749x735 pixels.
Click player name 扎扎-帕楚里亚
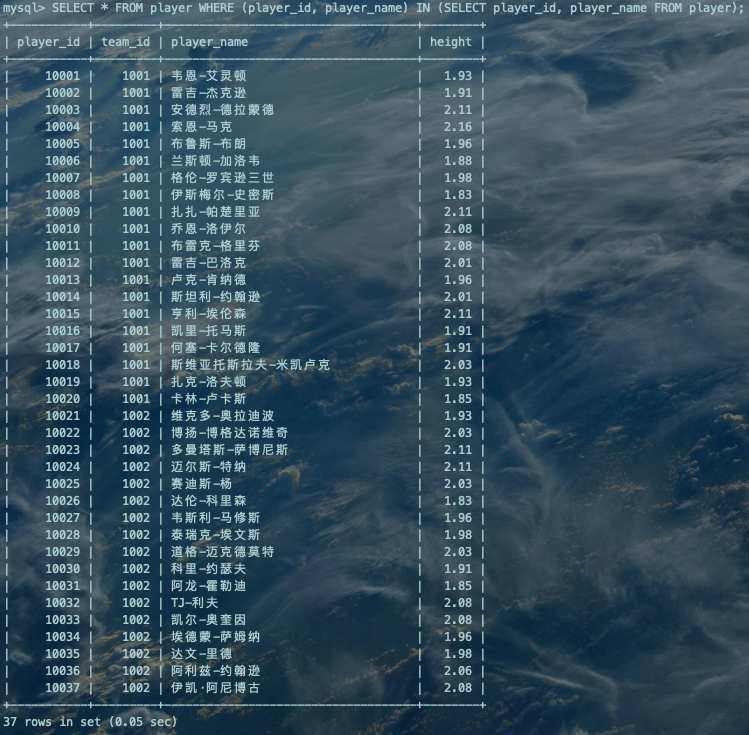pyautogui.click(x=215, y=212)
